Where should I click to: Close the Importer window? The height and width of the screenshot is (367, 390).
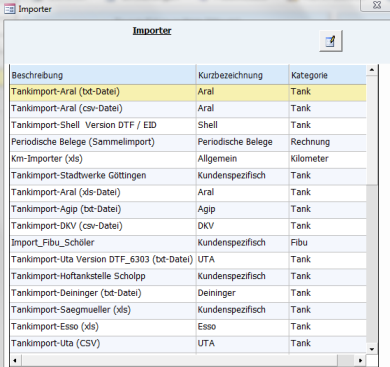(377, 5)
